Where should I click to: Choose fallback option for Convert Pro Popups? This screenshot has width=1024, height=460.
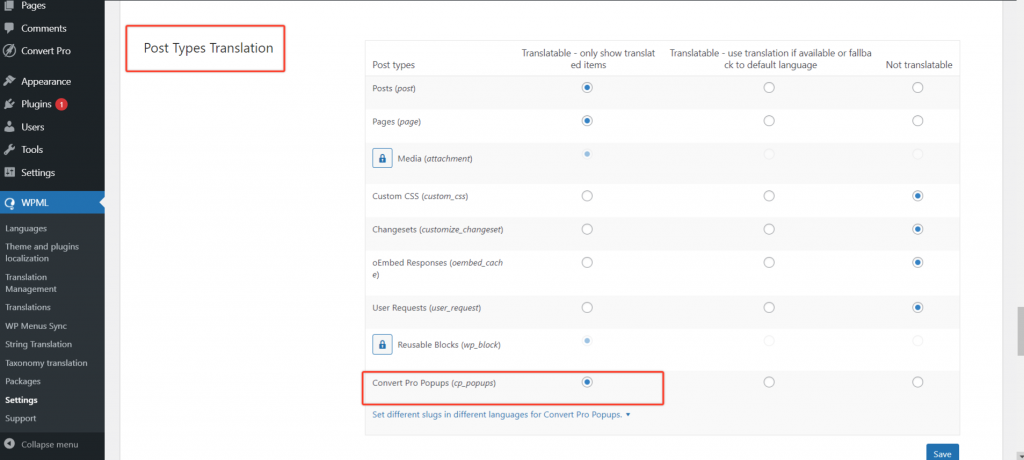(x=769, y=382)
